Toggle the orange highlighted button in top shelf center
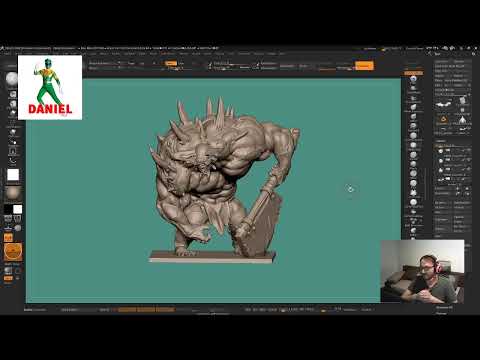480x360 pixels. pos(171,63)
